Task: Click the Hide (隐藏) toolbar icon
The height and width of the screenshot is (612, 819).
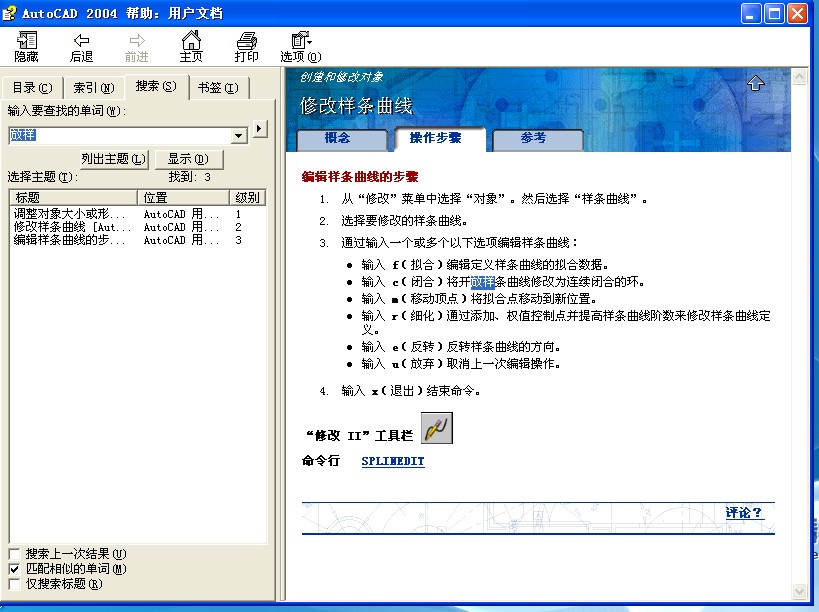Action: click(27, 40)
